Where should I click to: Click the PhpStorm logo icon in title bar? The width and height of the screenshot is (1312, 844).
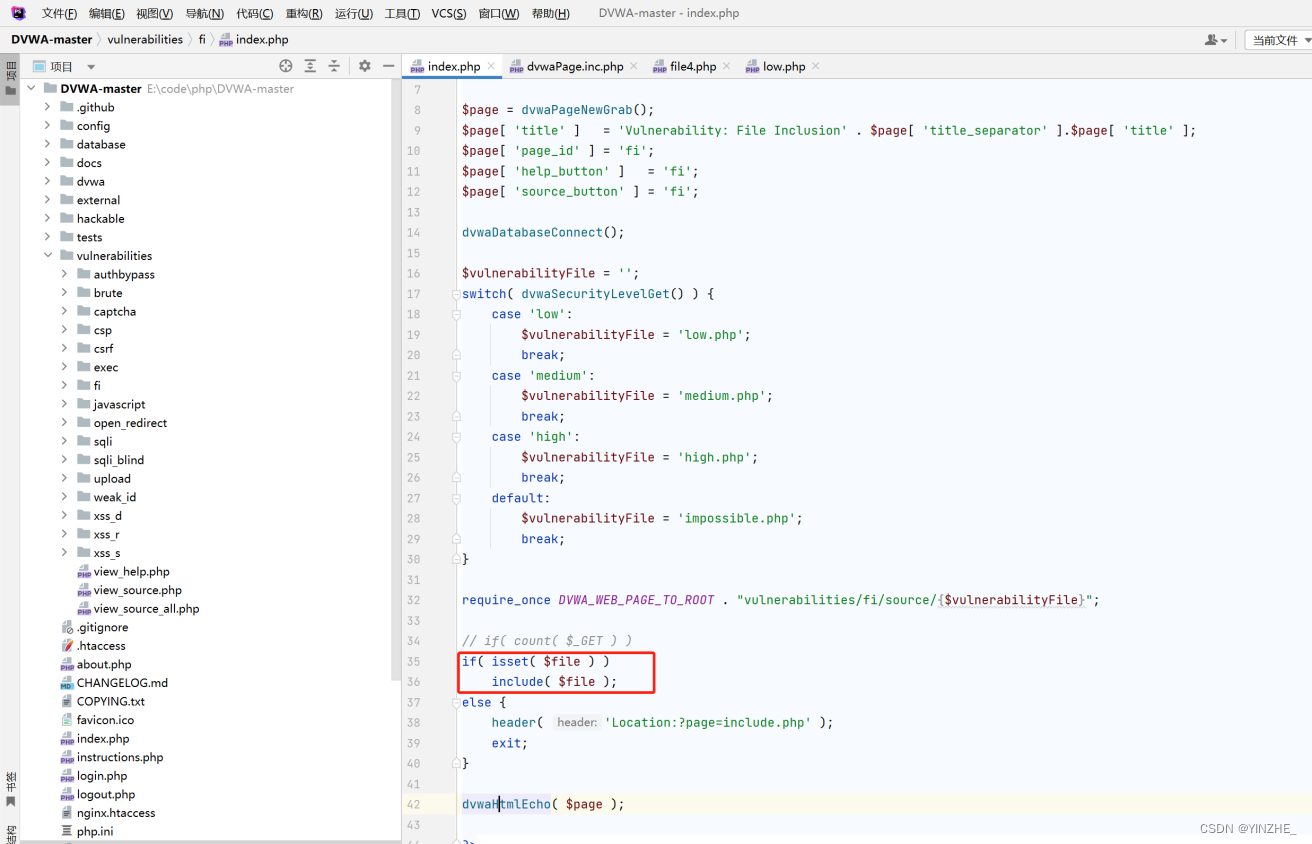(18, 13)
